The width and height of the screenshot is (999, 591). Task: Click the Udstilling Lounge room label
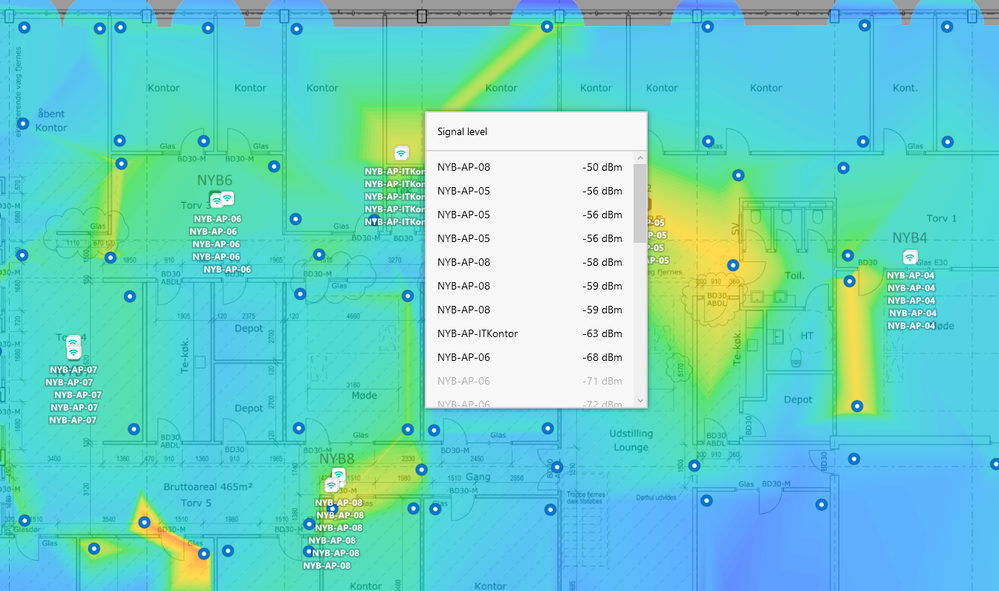629,441
